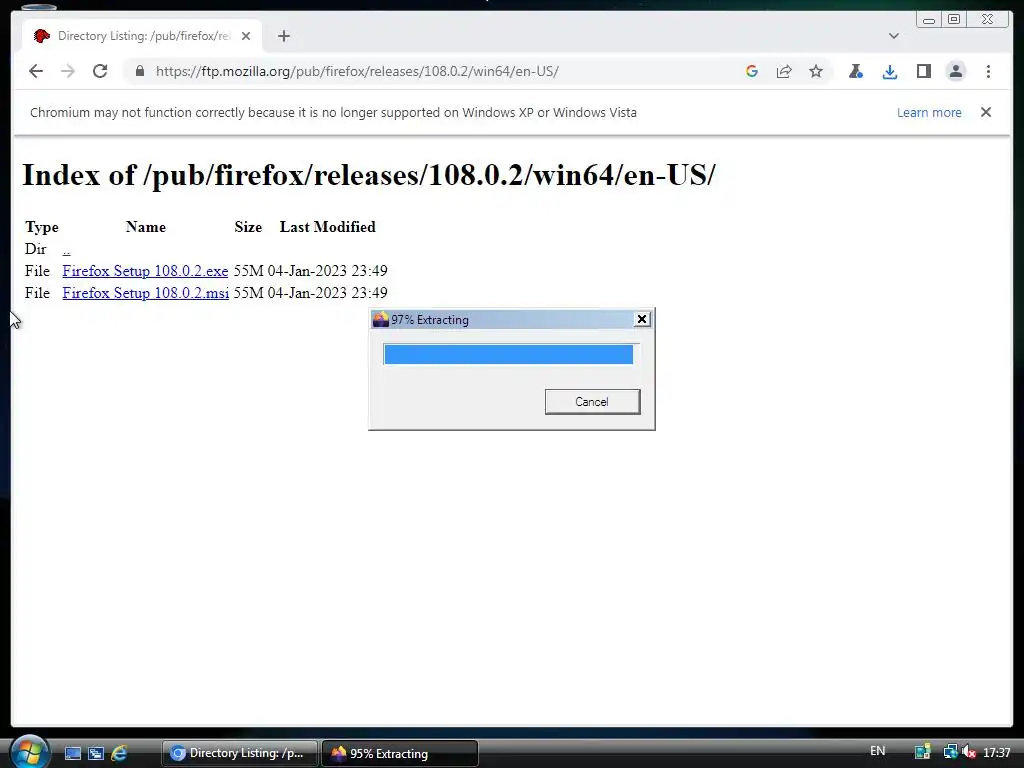The image size is (1024, 768).
Task: Go to the parent directory link
Action: point(67,249)
